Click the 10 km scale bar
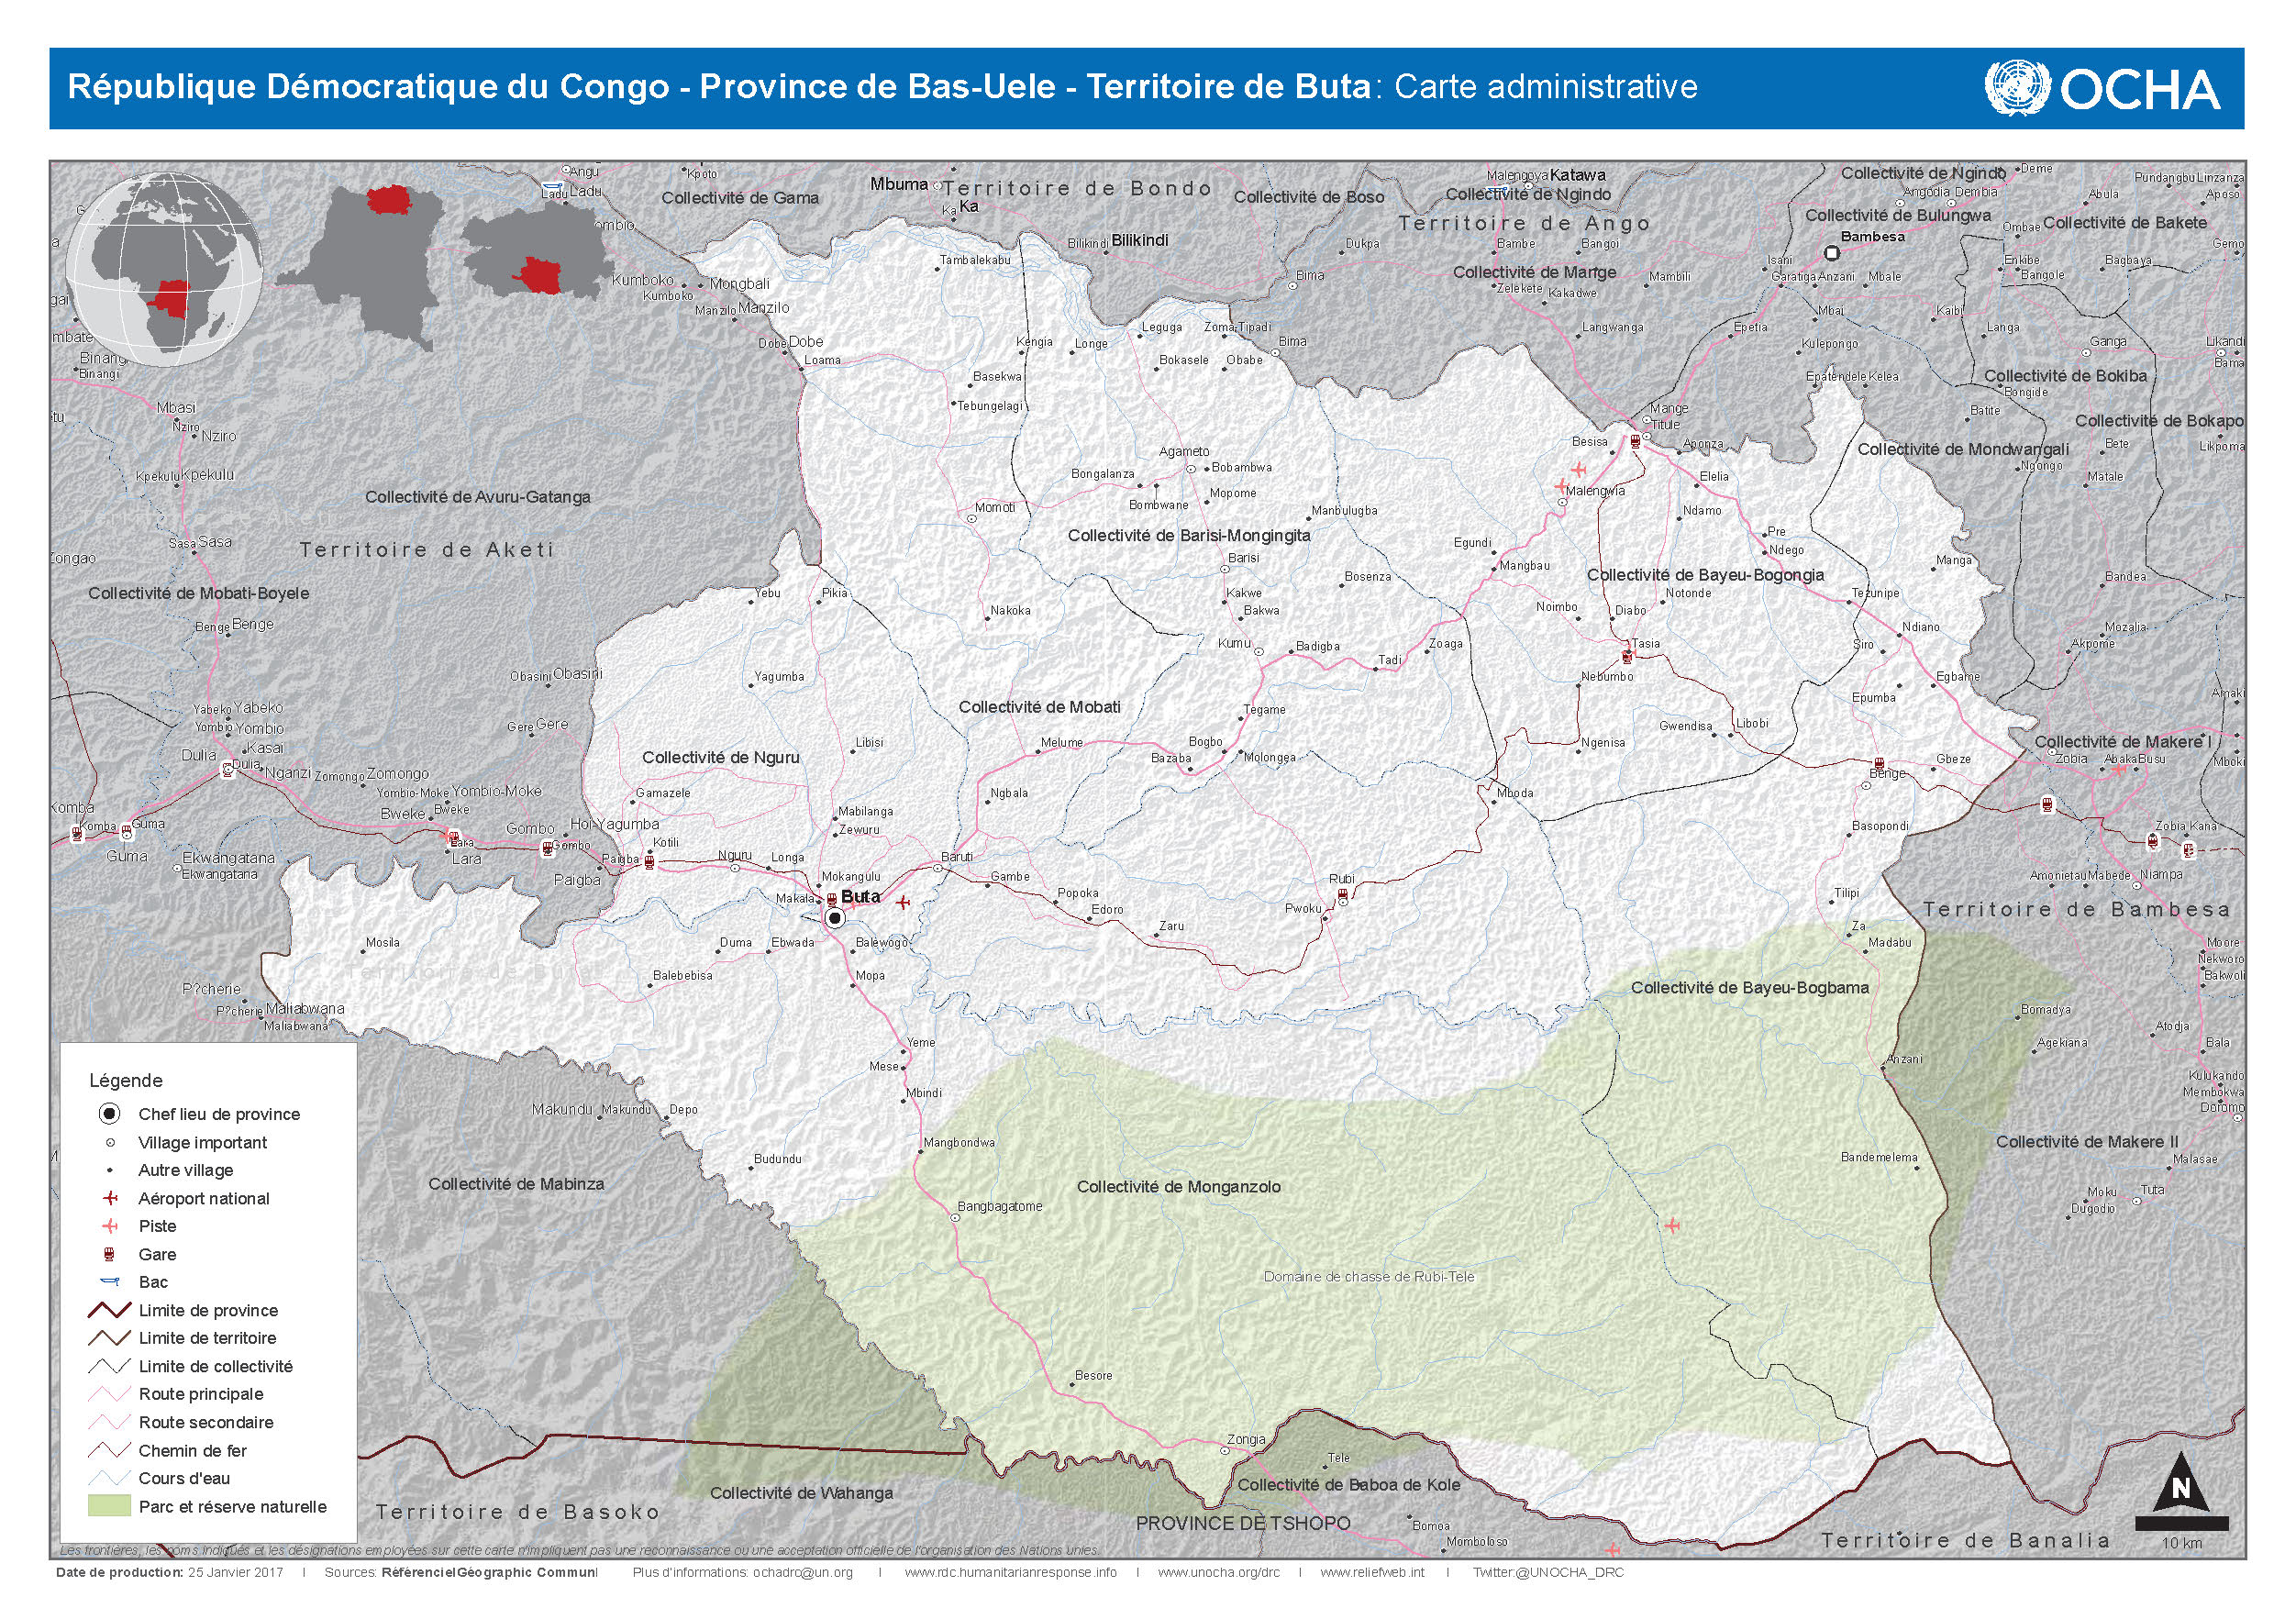 coord(2181,1525)
